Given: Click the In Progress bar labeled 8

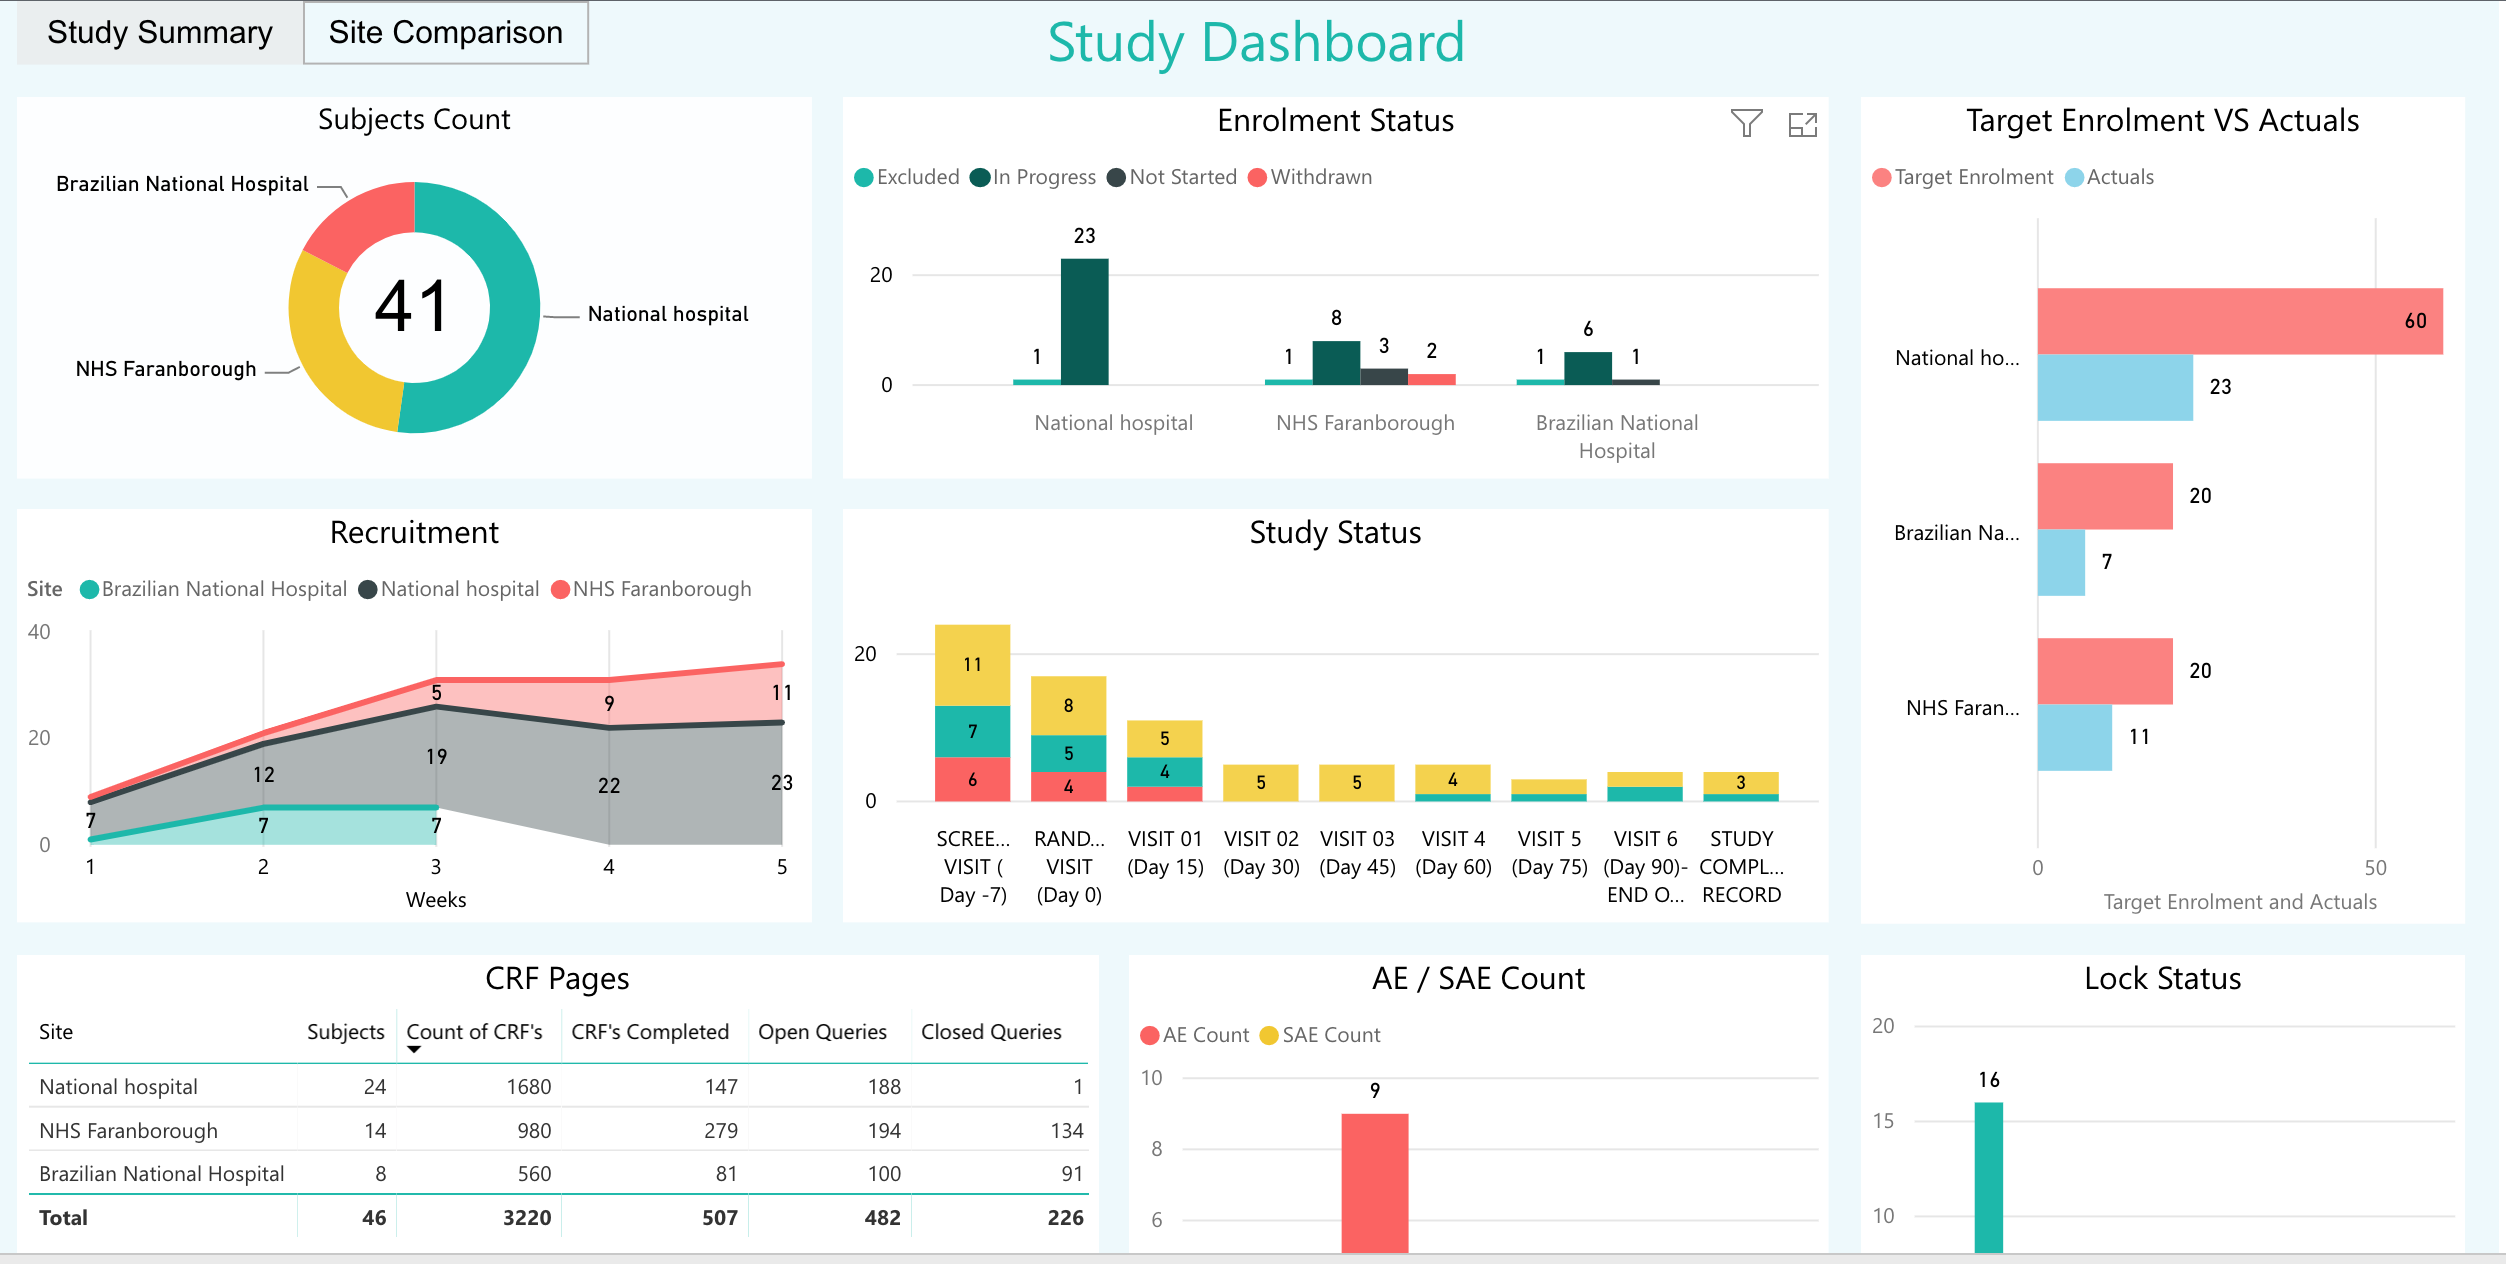Looking at the screenshot, I should coord(1336,362).
